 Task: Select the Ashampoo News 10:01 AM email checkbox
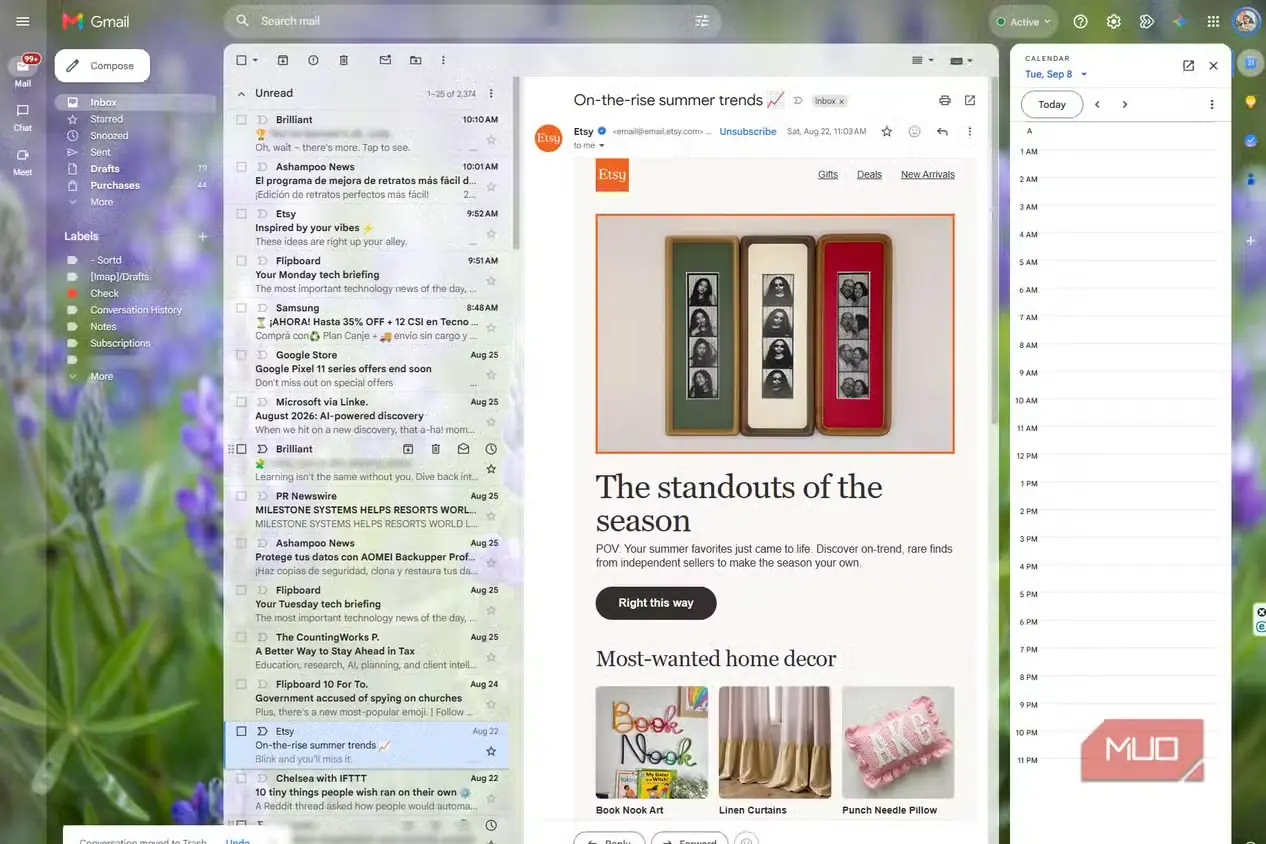[241, 167]
